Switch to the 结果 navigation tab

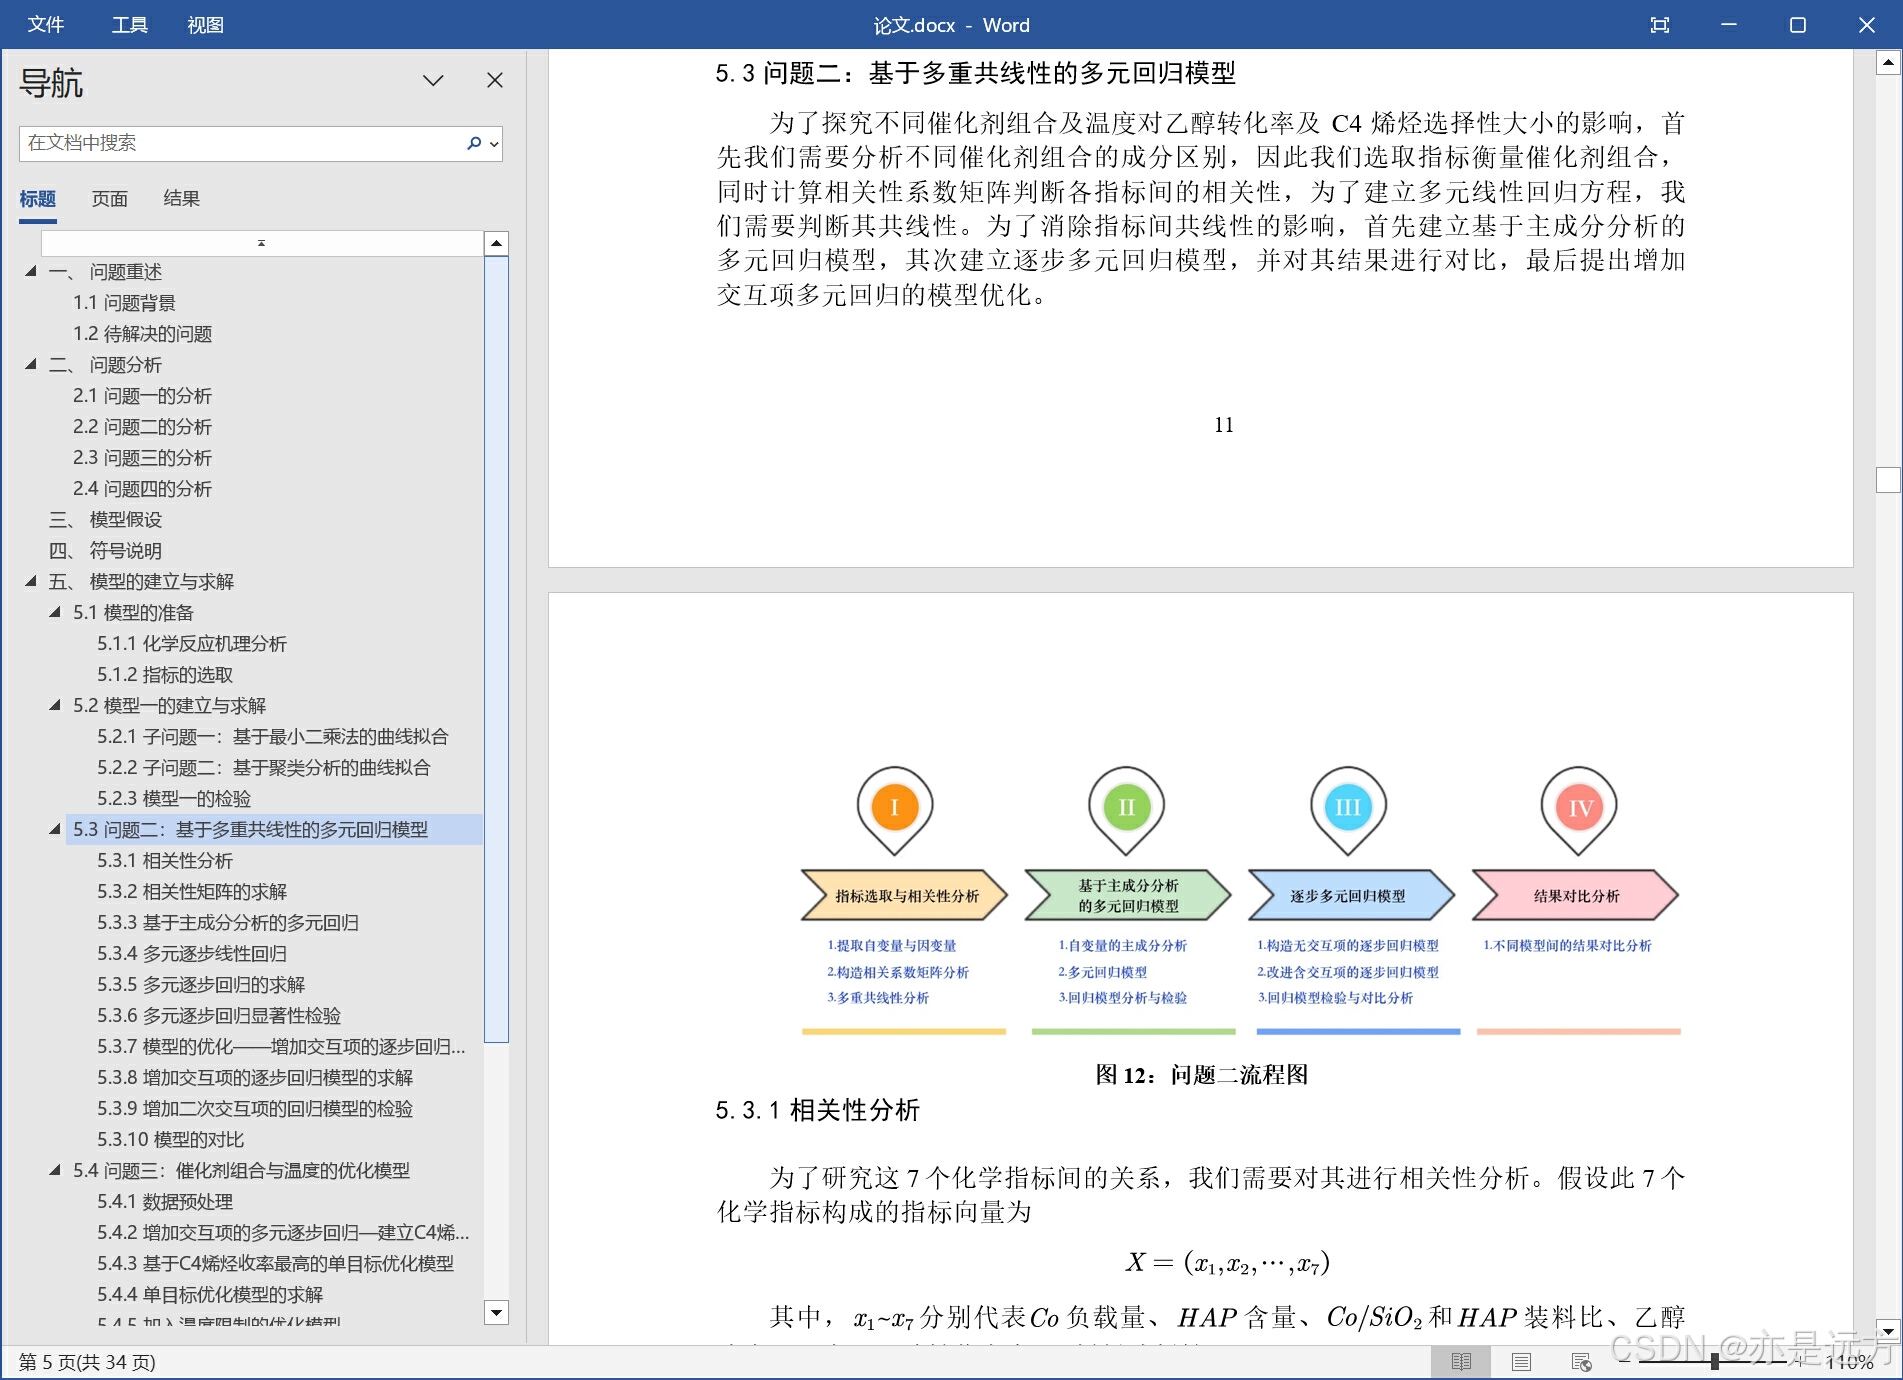[x=182, y=198]
